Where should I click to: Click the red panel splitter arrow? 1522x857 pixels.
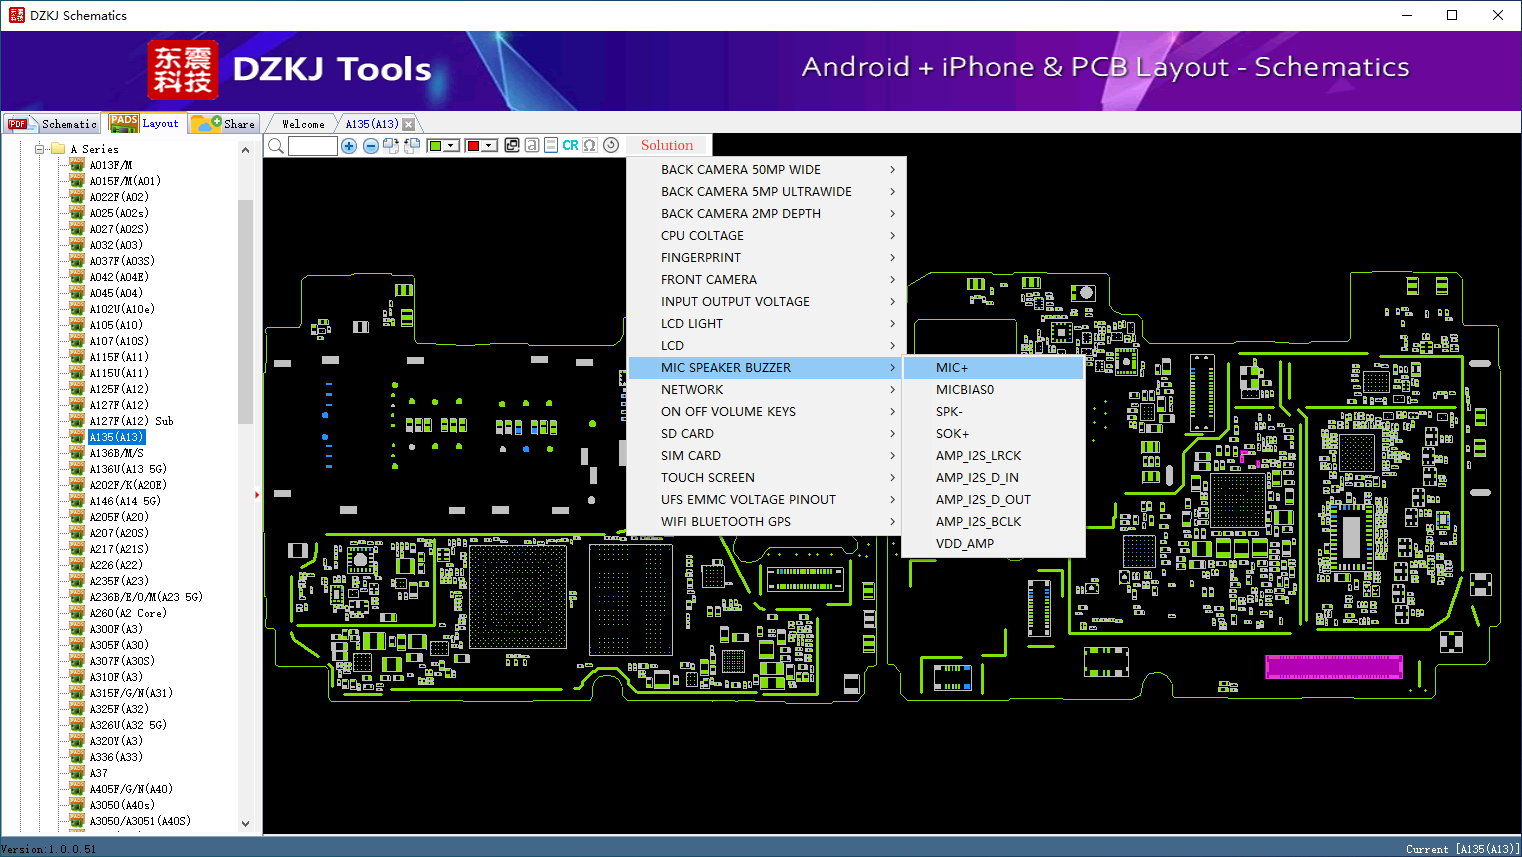257,494
